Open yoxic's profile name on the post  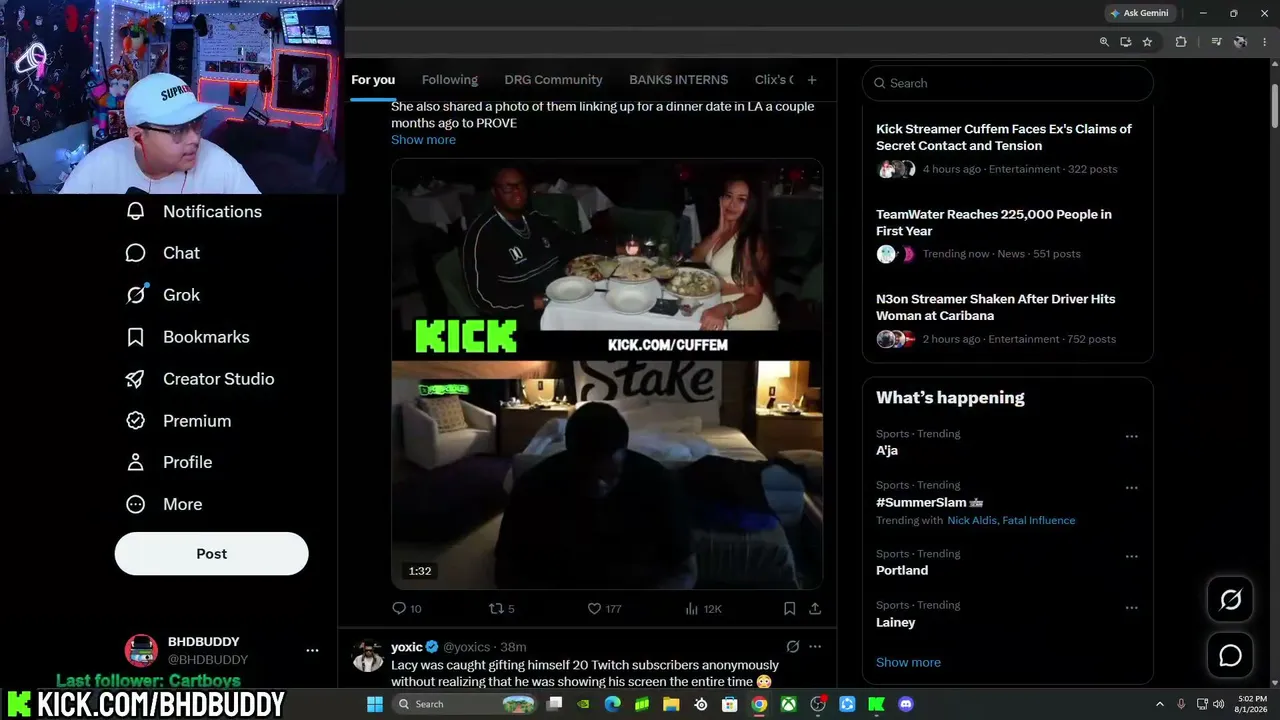[x=407, y=647]
